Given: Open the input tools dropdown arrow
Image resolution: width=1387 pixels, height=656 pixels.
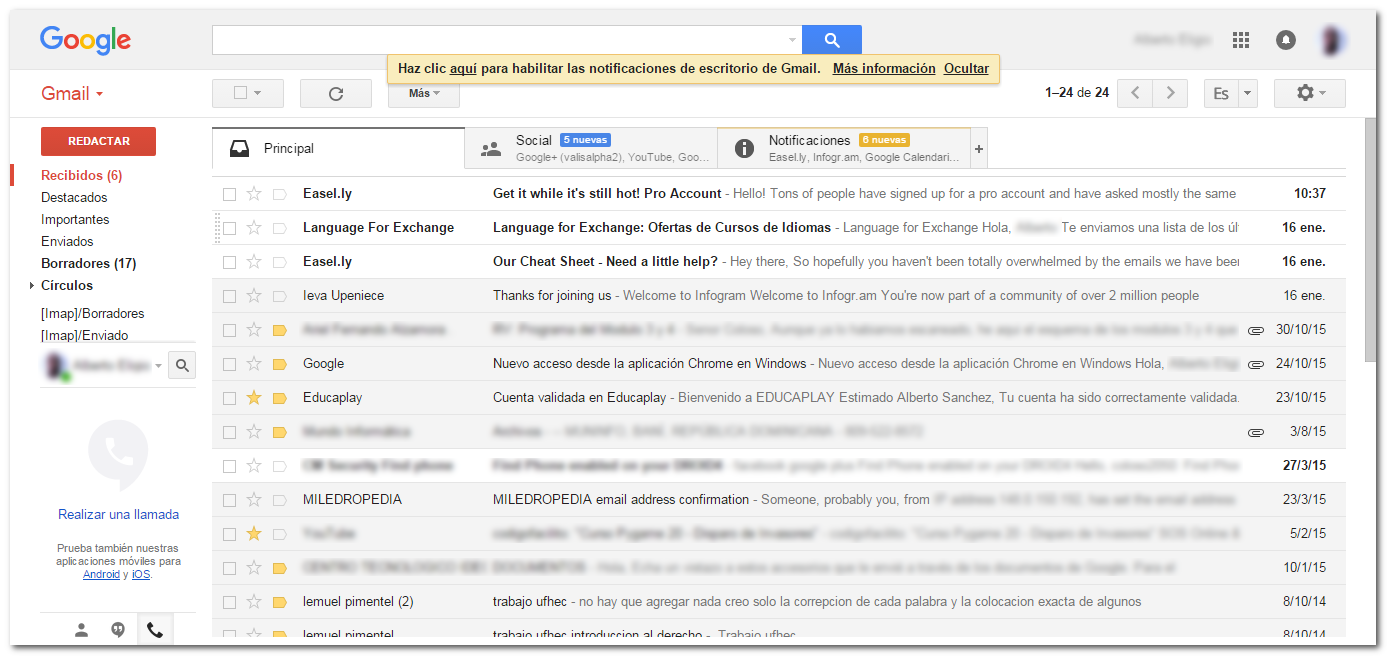Looking at the screenshot, I should [1247, 93].
